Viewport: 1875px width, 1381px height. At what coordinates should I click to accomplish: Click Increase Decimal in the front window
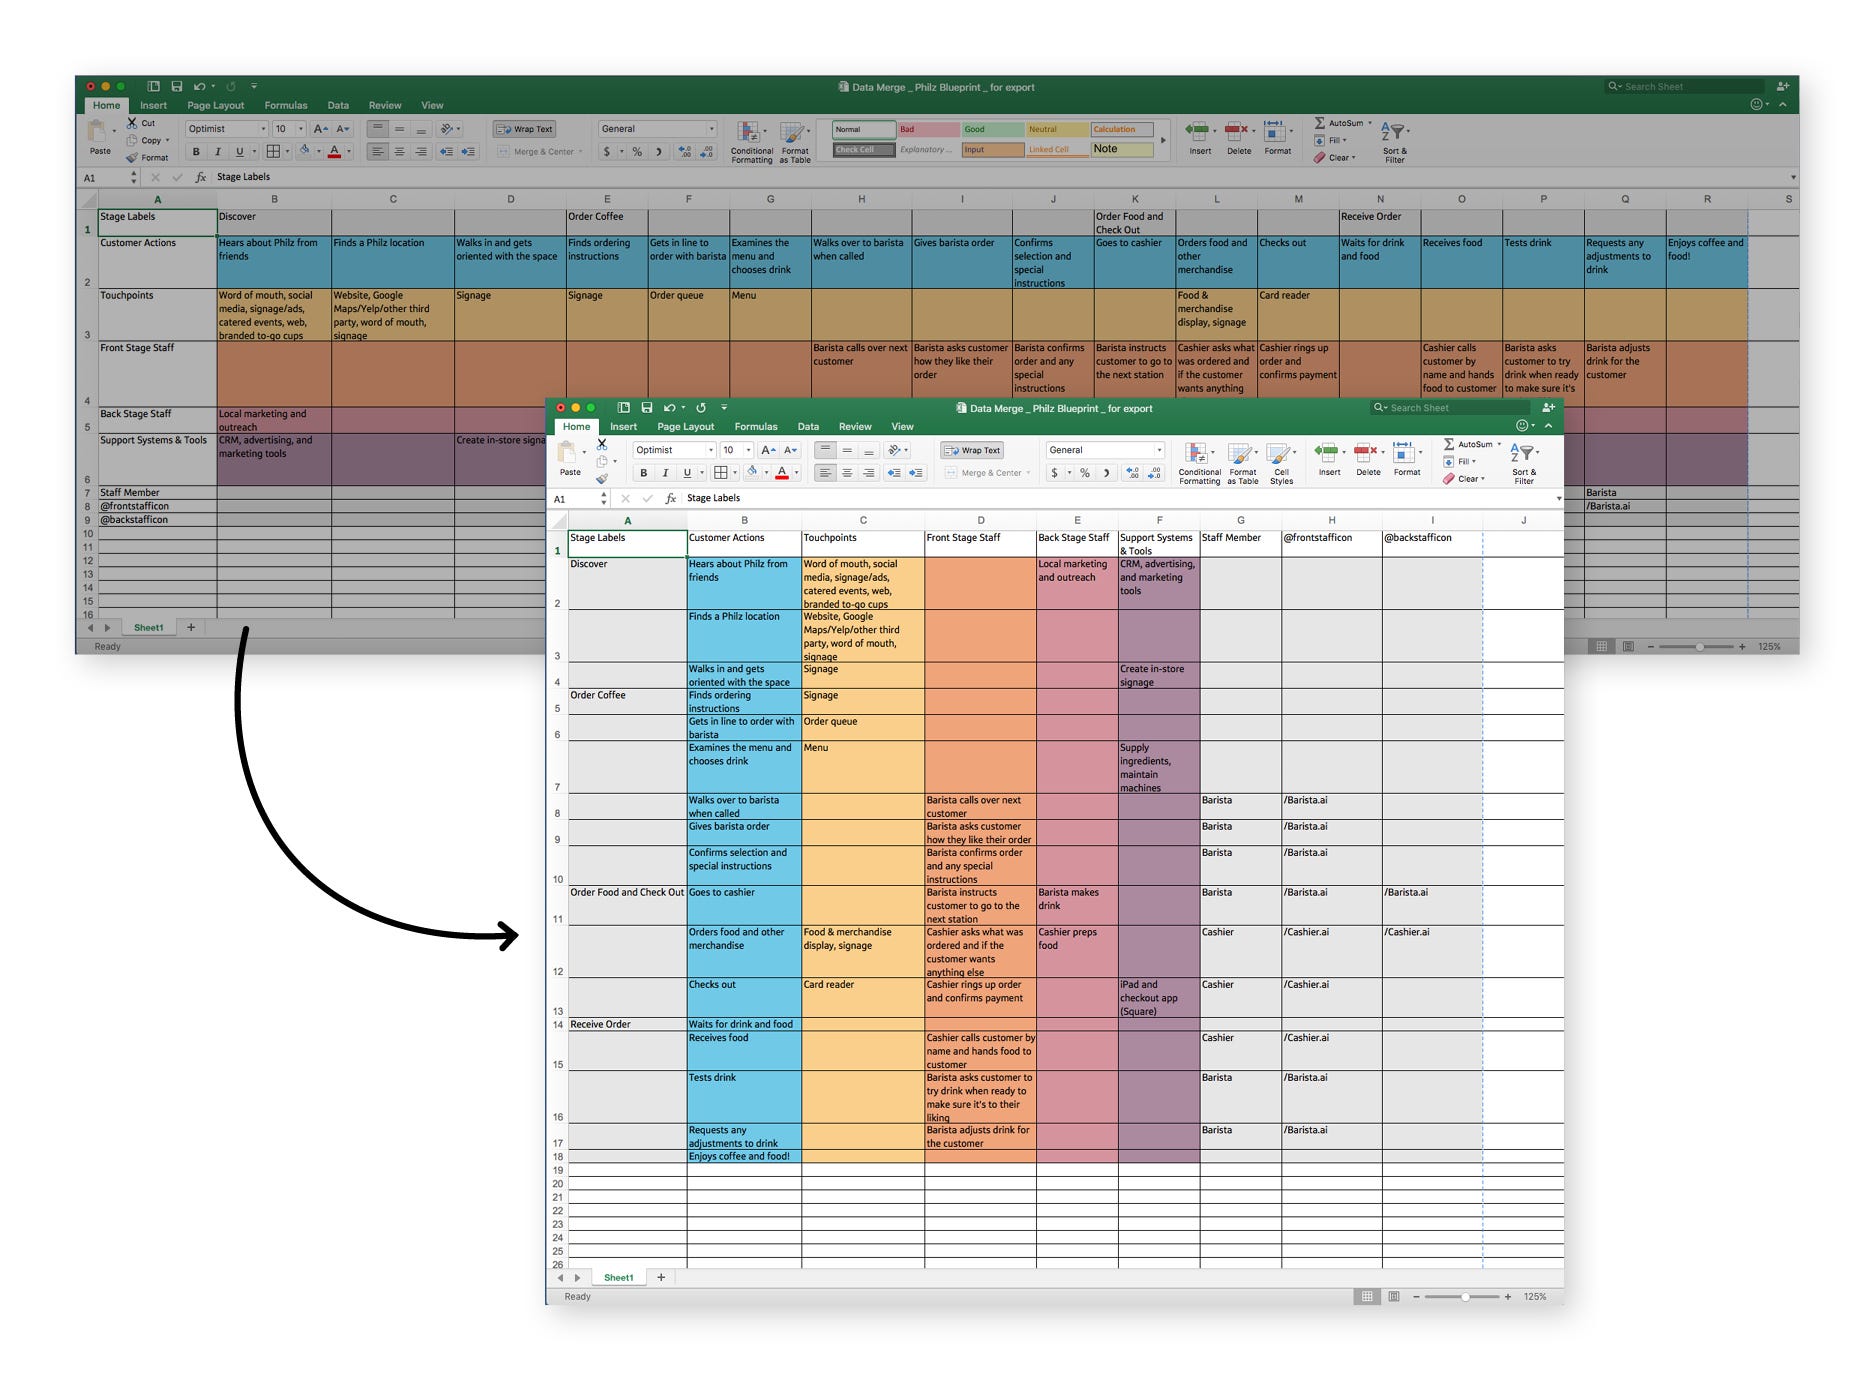point(1132,473)
